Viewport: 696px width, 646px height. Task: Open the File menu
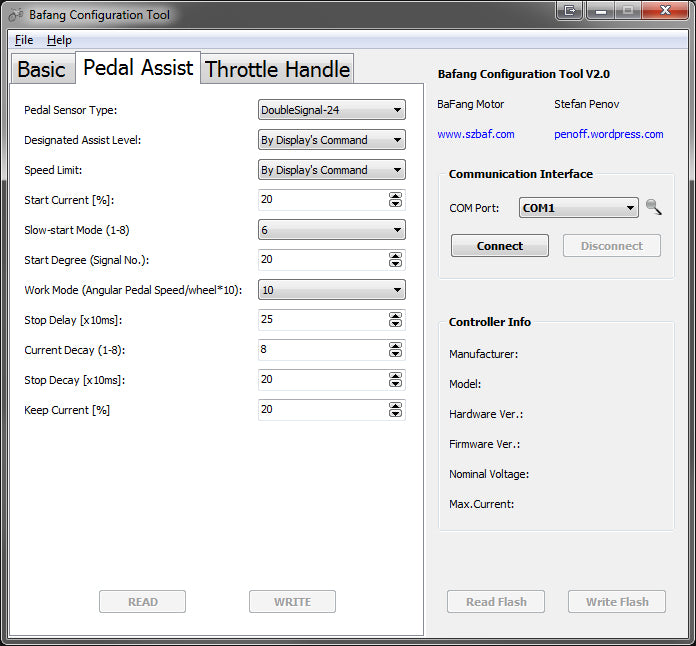pyautogui.click(x=24, y=40)
